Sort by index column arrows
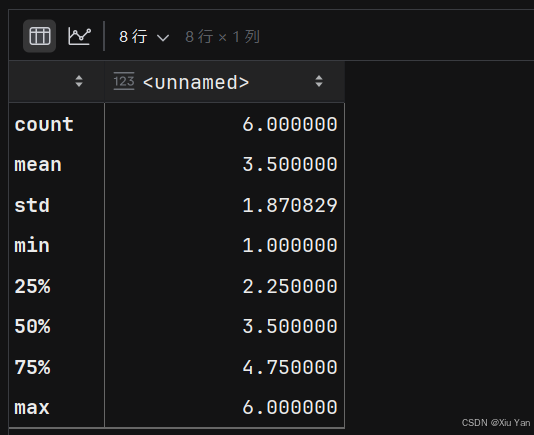This screenshot has height=435, width=534. 79,81
